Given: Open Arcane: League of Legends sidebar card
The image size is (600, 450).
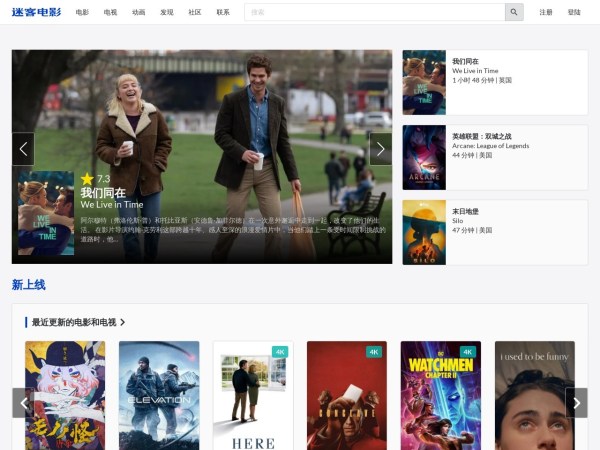Looking at the screenshot, I should pos(494,157).
